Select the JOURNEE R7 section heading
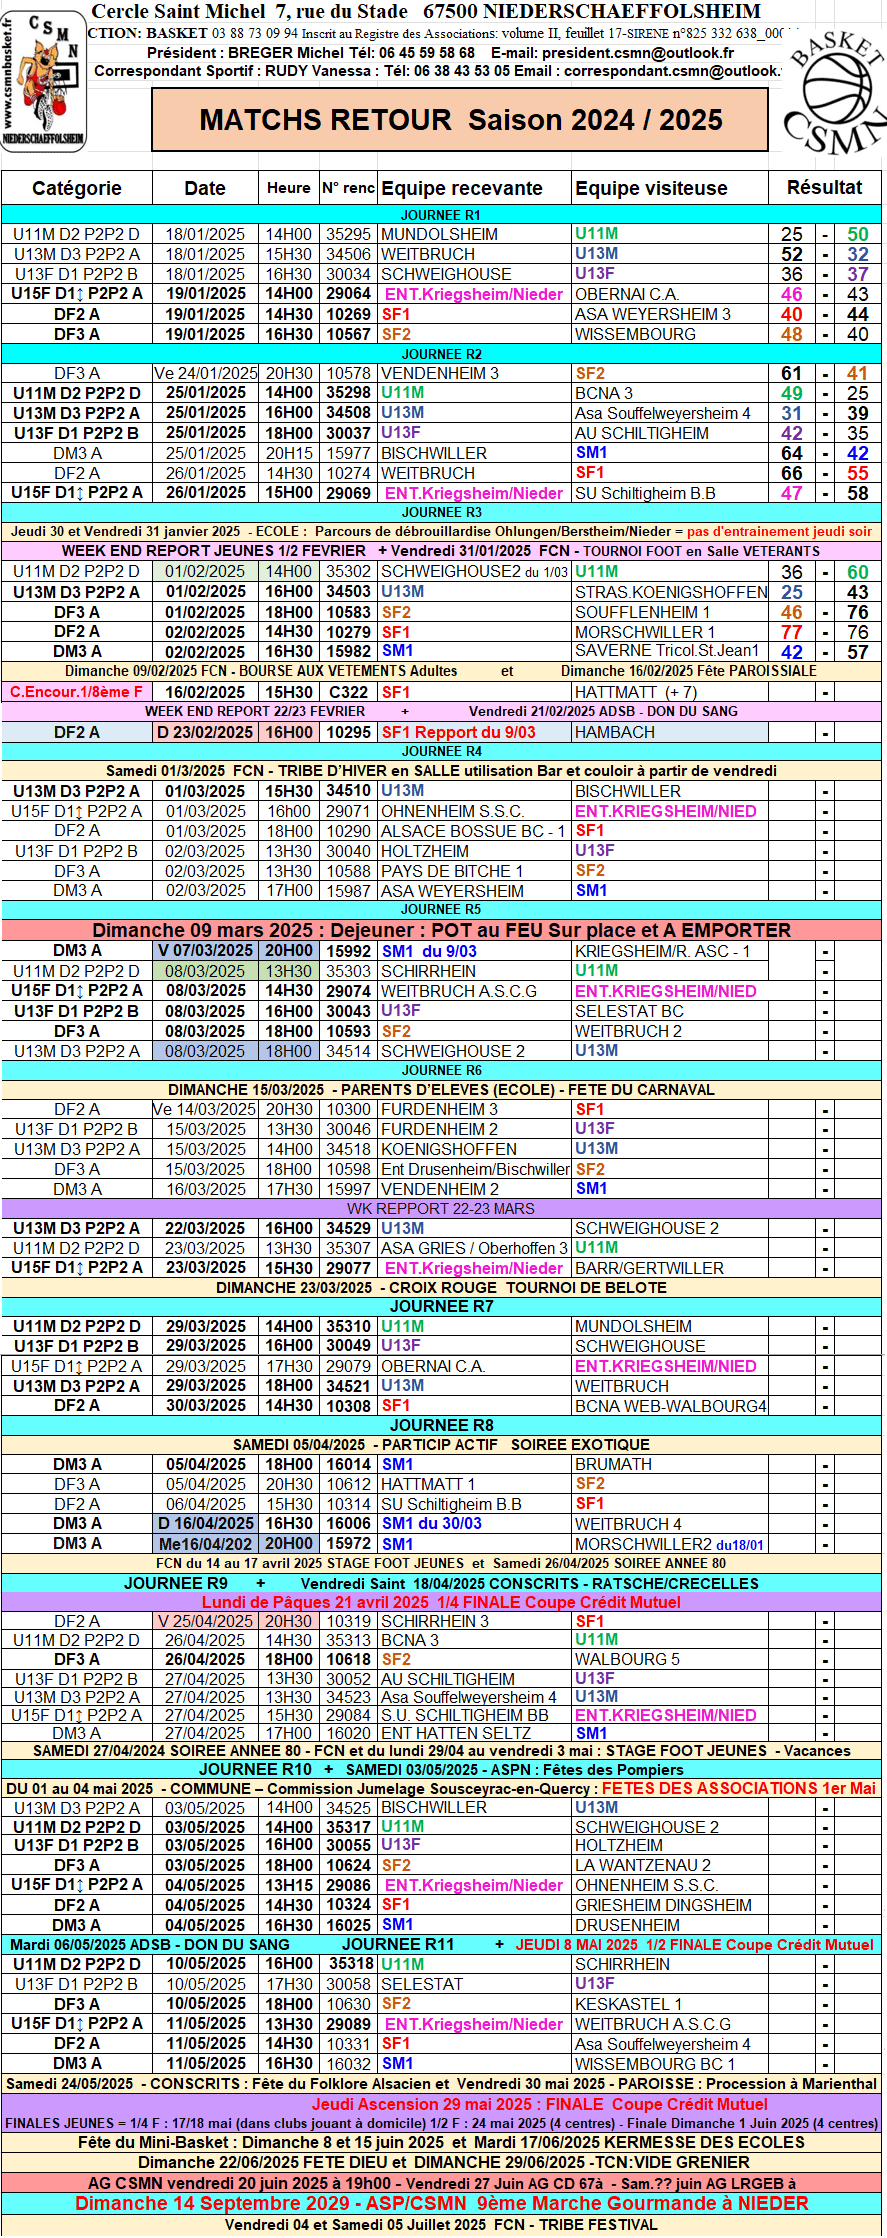This screenshot has height=2238, width=887. 441,1306
